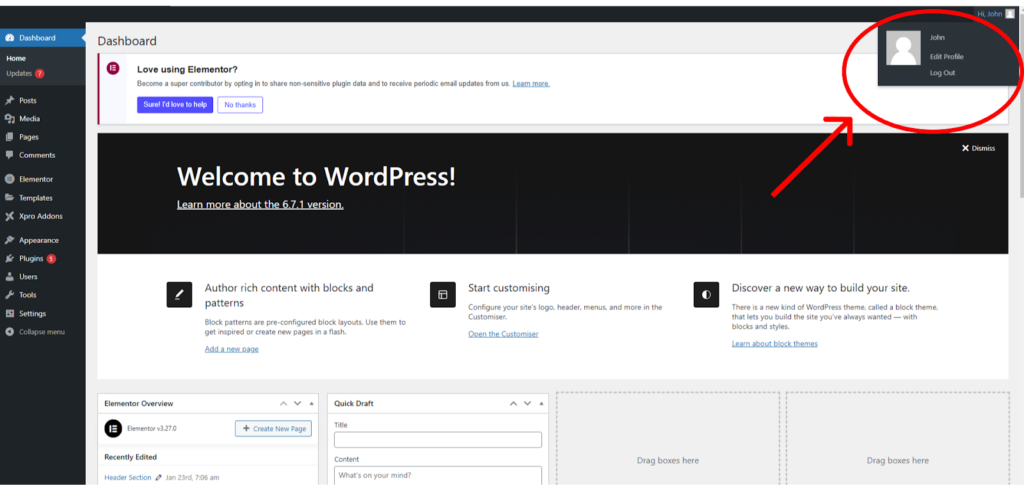Viewport: 1024px width, 485px height.
Task: Click the Plugins icon in sidebar
Action: click(9, 259)
